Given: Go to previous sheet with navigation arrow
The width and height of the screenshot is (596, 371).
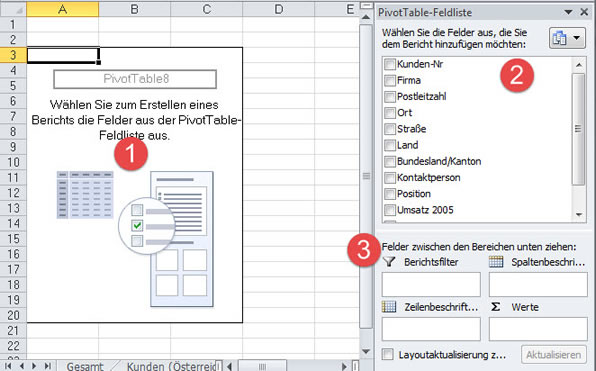Looking at the screenshot, I should tap(21, 366).
